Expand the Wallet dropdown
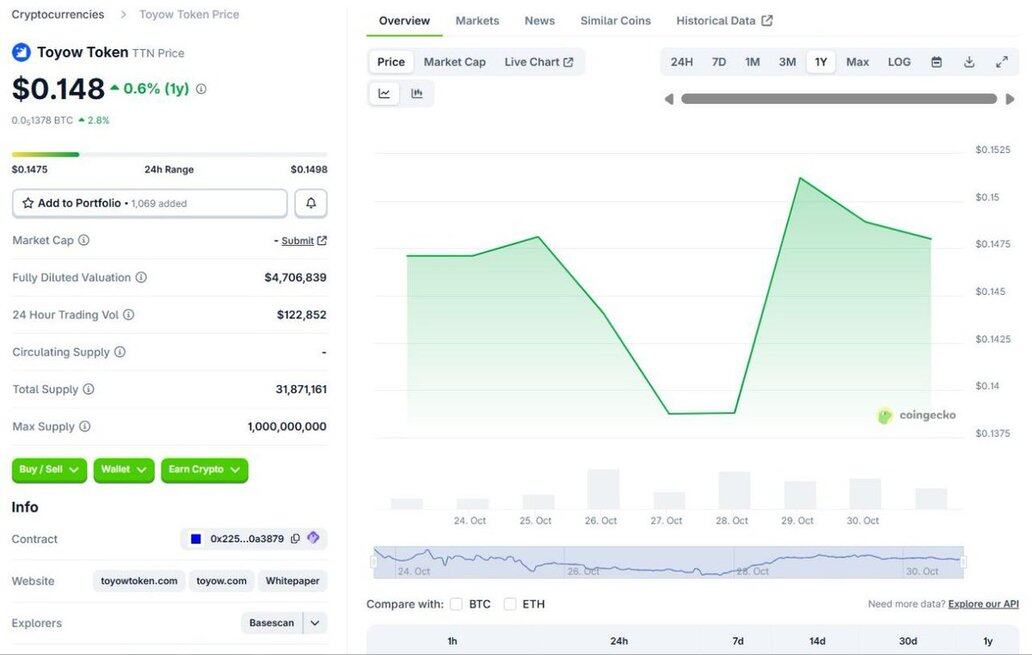Viewport: 1032px width, 655px height. coord(124,470)
